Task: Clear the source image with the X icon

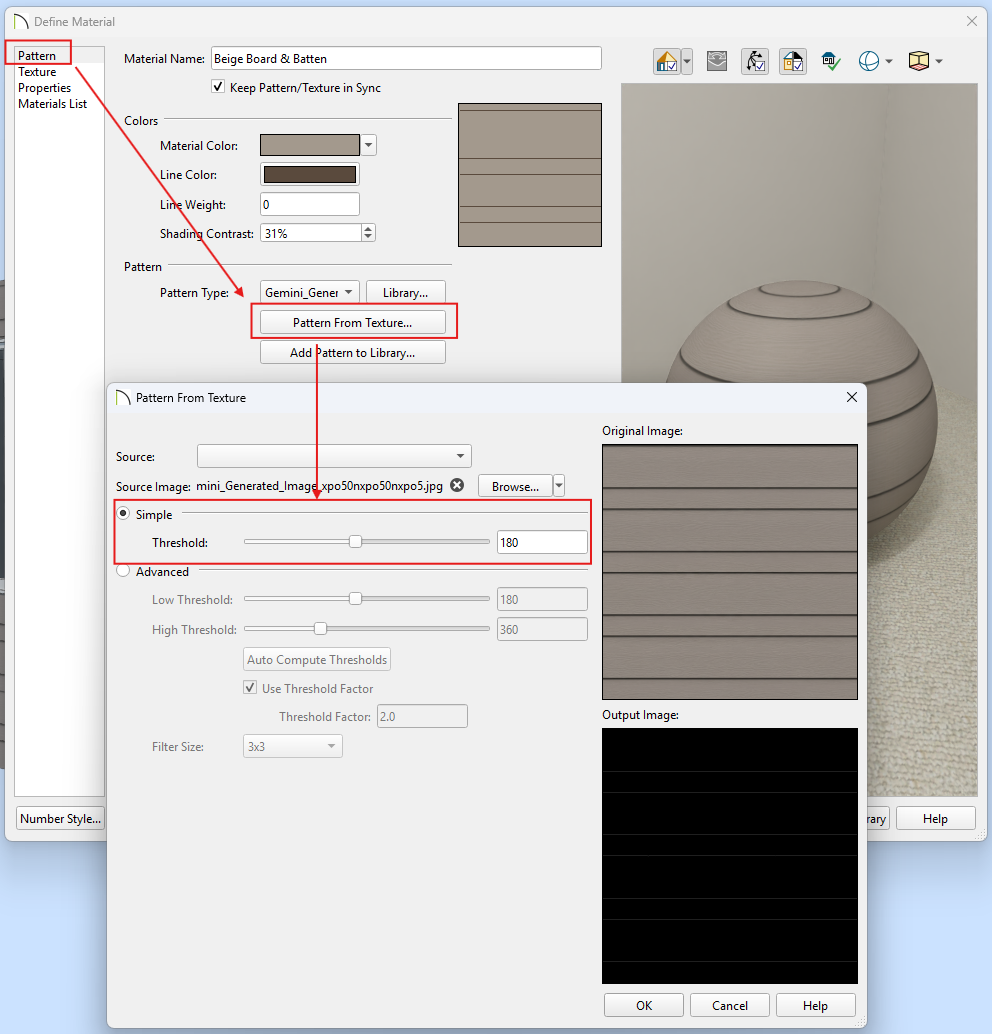Action: pyautogui.click(x=457, y=485)
